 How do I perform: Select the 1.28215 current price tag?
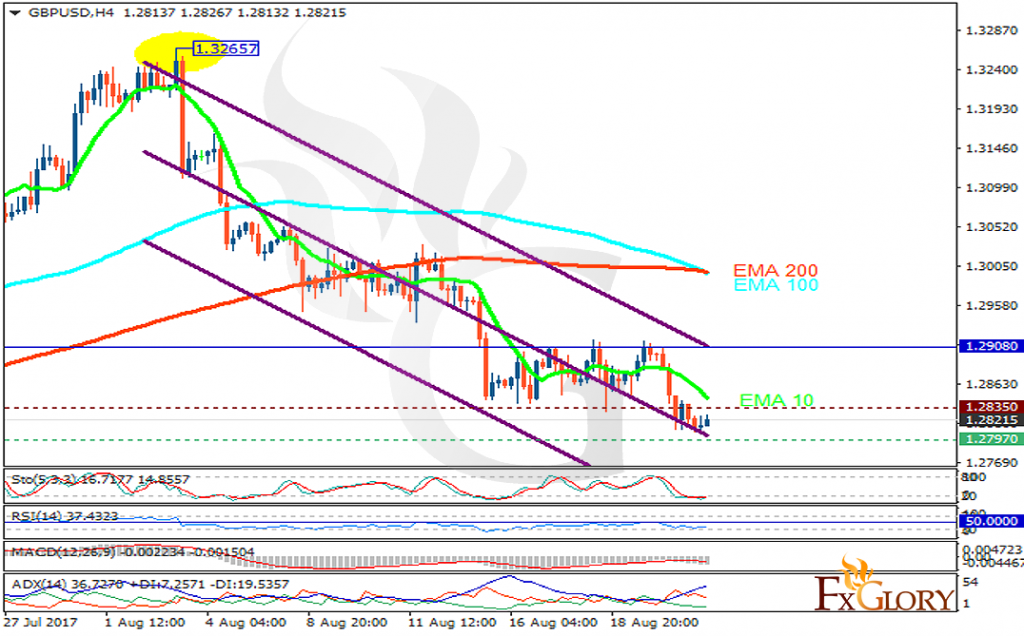click(991, 421)
